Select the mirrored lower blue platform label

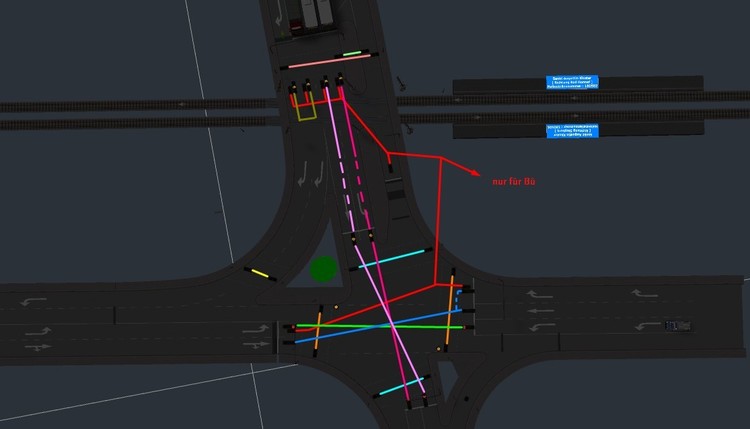[572, 131]
